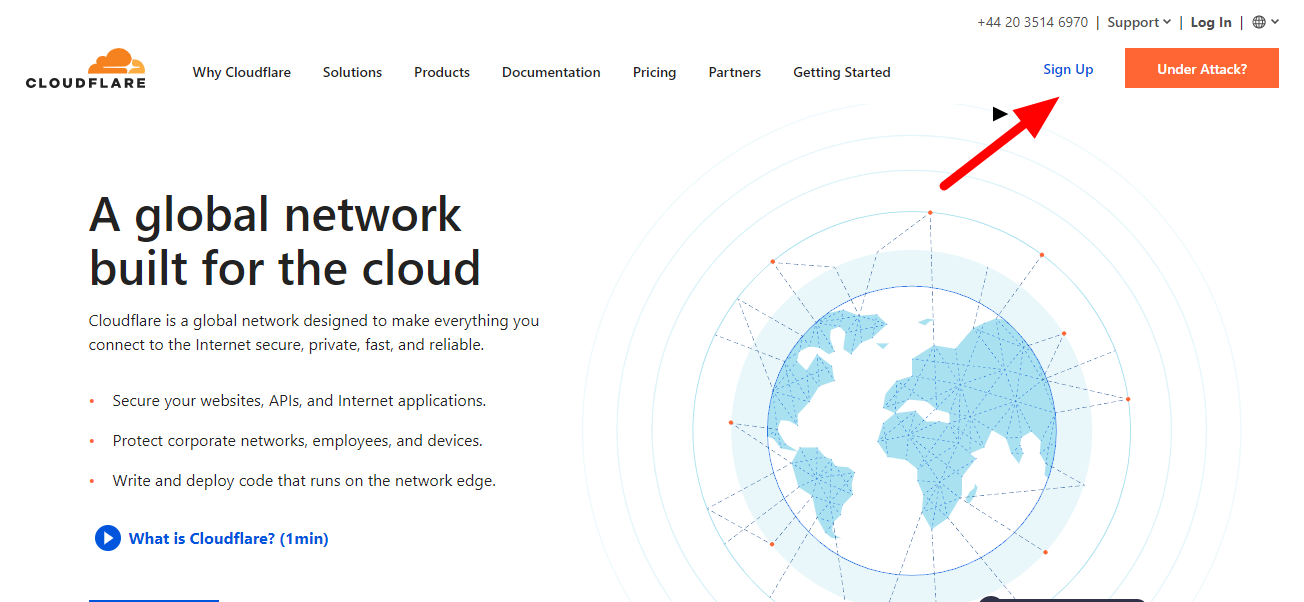Open the Pricing page
The width and height of the screenshot is (1304, 602).
pyautogui.click(x=654, y=72)
